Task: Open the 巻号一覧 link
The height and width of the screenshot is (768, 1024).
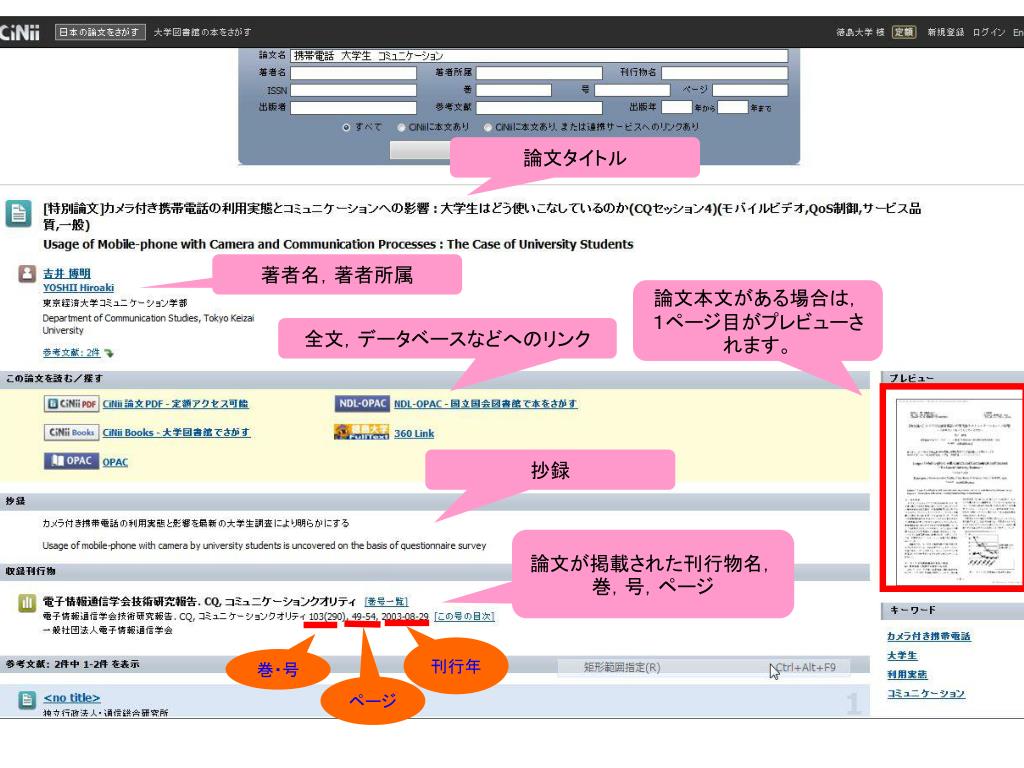Action: (x=386, y=601)
